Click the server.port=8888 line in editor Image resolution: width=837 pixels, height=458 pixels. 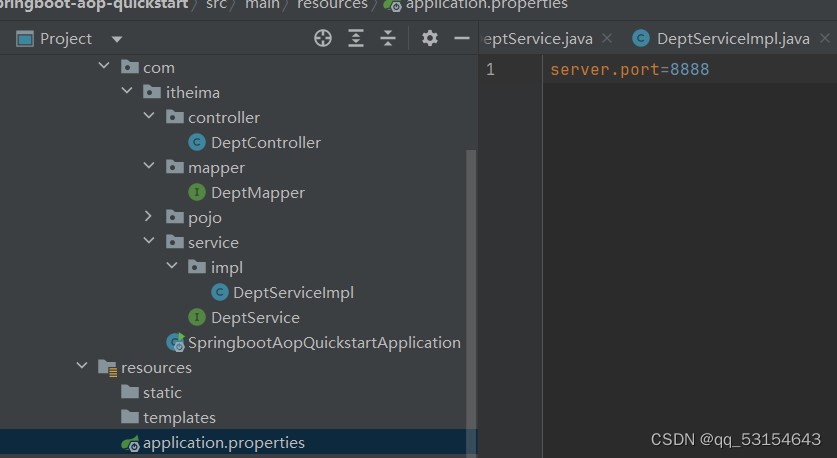click(629, 69)
